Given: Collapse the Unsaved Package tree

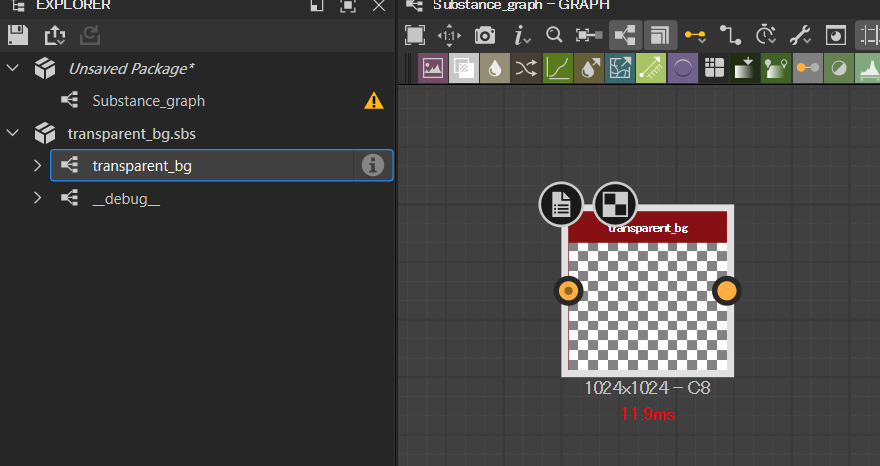Looking at the screenshot, I should [x=14, y=69].
